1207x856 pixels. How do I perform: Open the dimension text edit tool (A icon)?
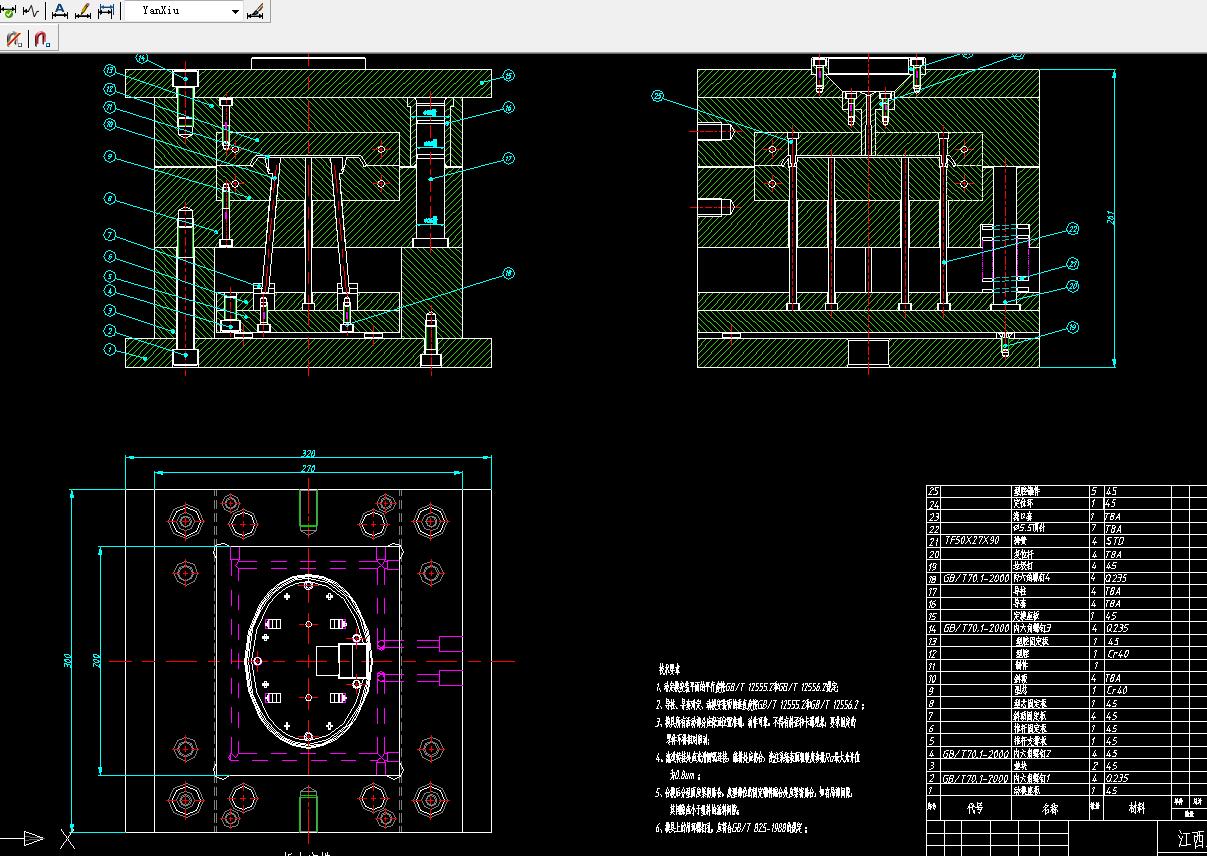(x=59, y=11)
